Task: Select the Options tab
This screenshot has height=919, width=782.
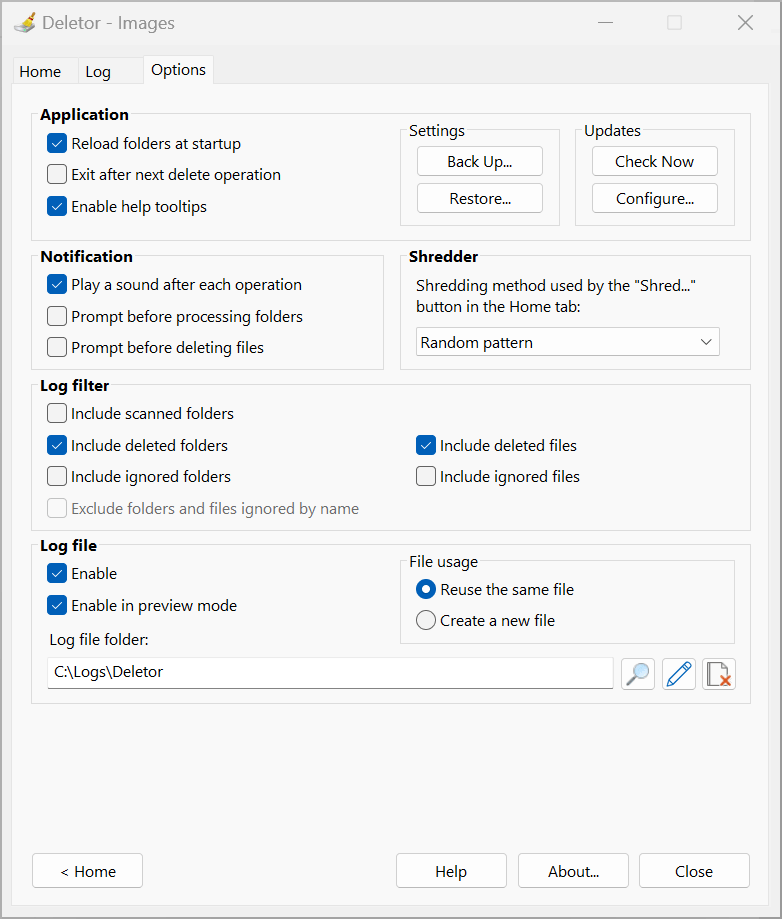Action: (178, 70)
